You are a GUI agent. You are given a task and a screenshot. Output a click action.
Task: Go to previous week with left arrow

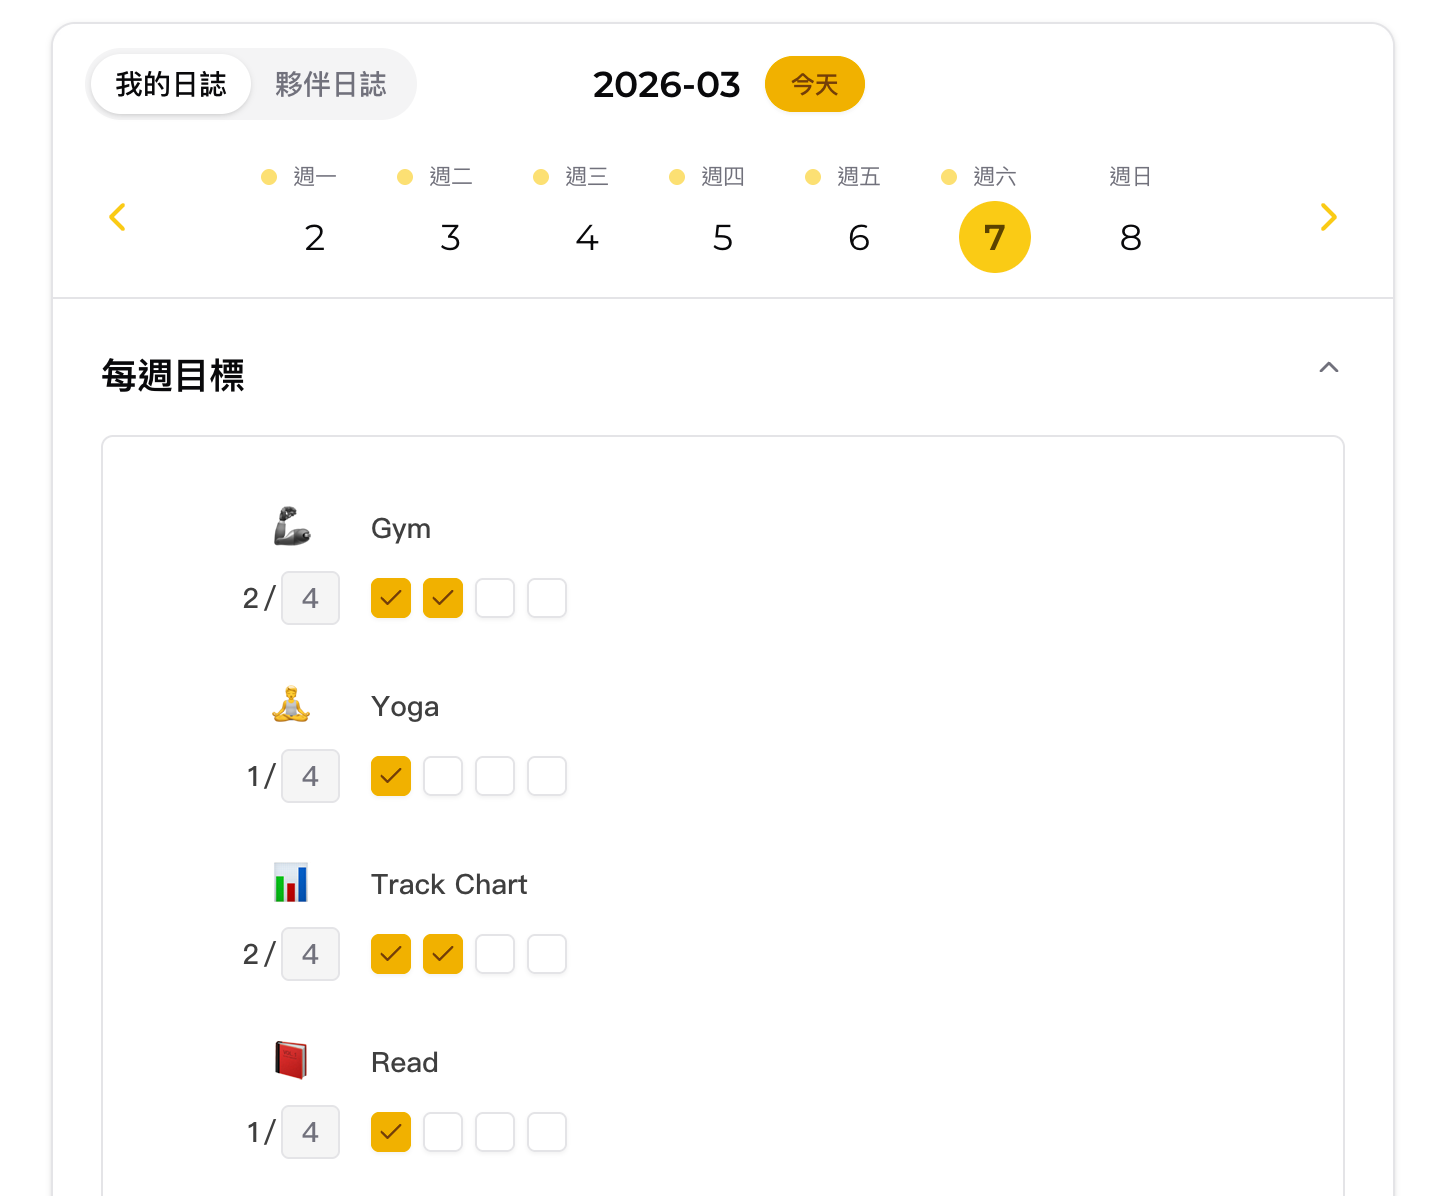coord(117,217)
